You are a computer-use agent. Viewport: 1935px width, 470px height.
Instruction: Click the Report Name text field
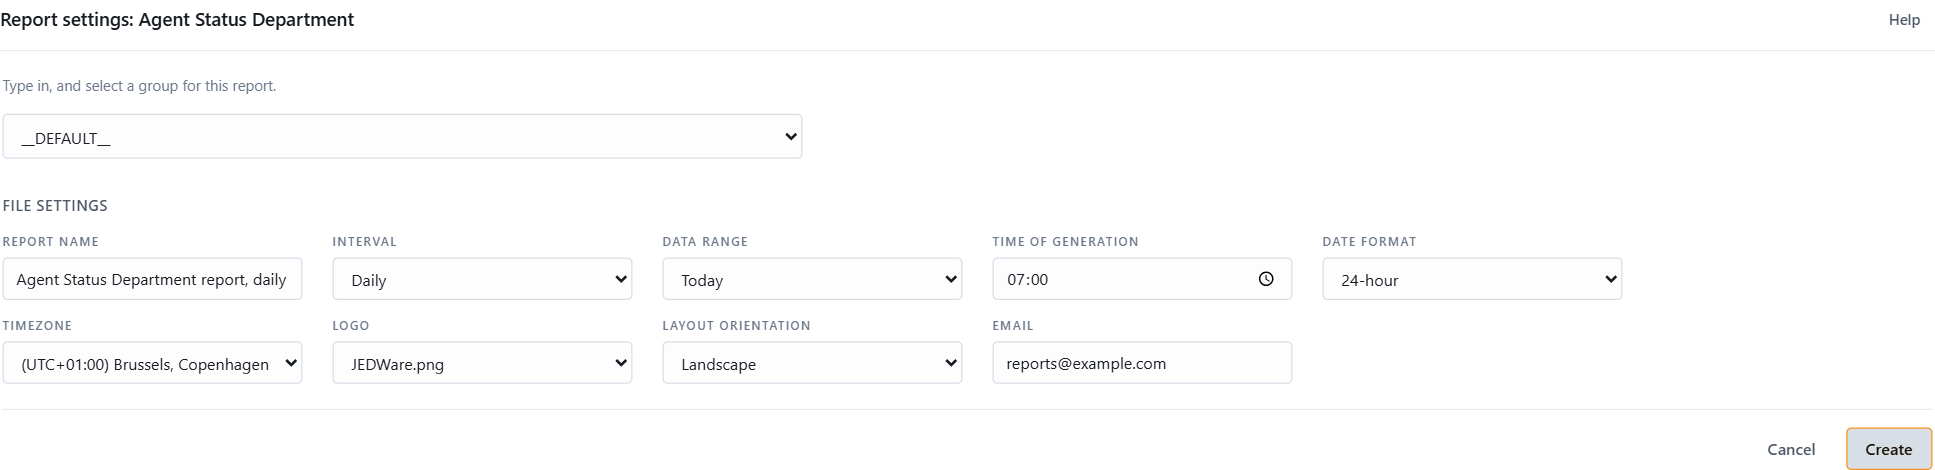coord(152,279)
